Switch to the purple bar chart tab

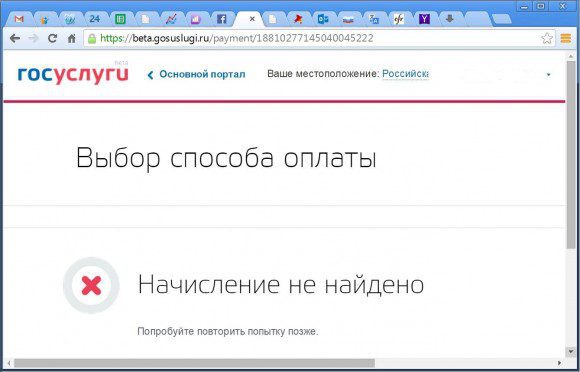[196, 19]
